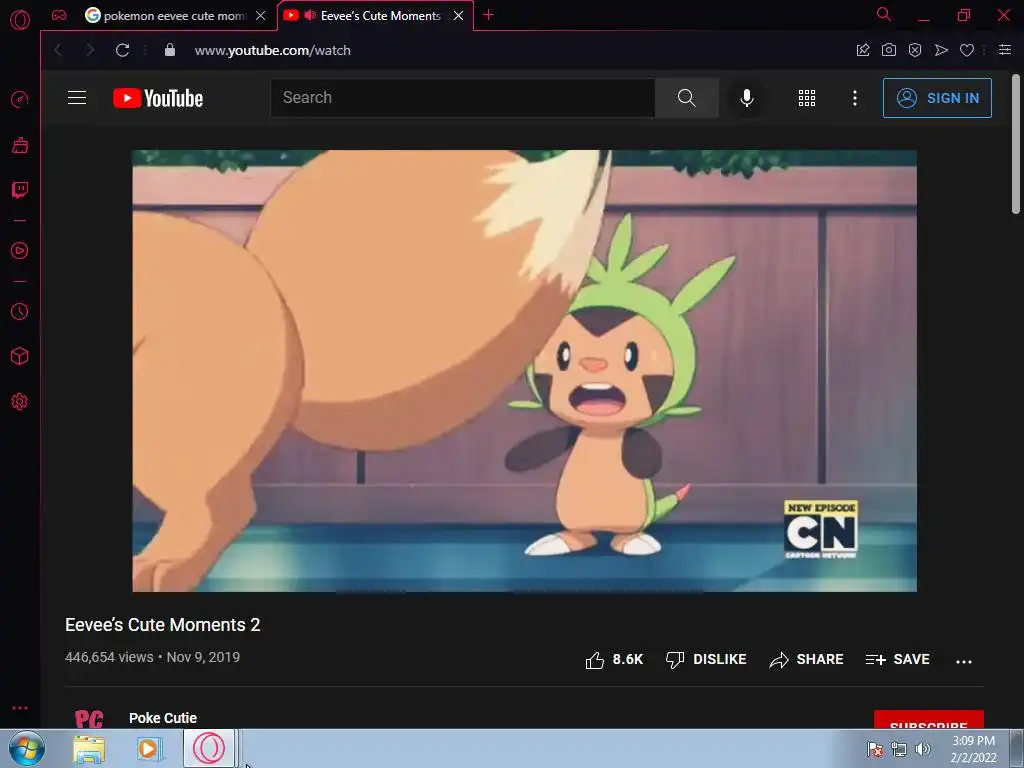
Task: Open Easy Setup sliders icon
Action: tap(1005, 50)
